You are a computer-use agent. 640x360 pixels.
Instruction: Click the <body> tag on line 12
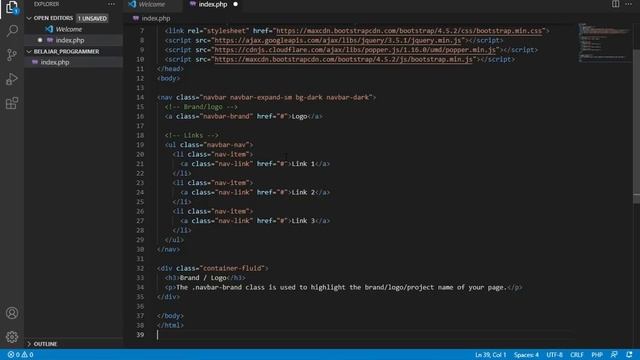[168, 78]
